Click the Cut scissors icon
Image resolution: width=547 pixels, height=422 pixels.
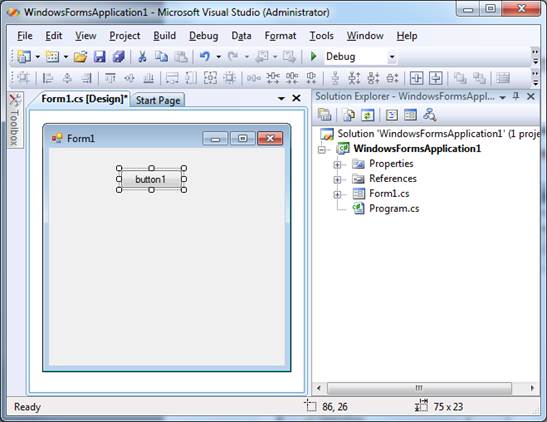tap(142, 56)
